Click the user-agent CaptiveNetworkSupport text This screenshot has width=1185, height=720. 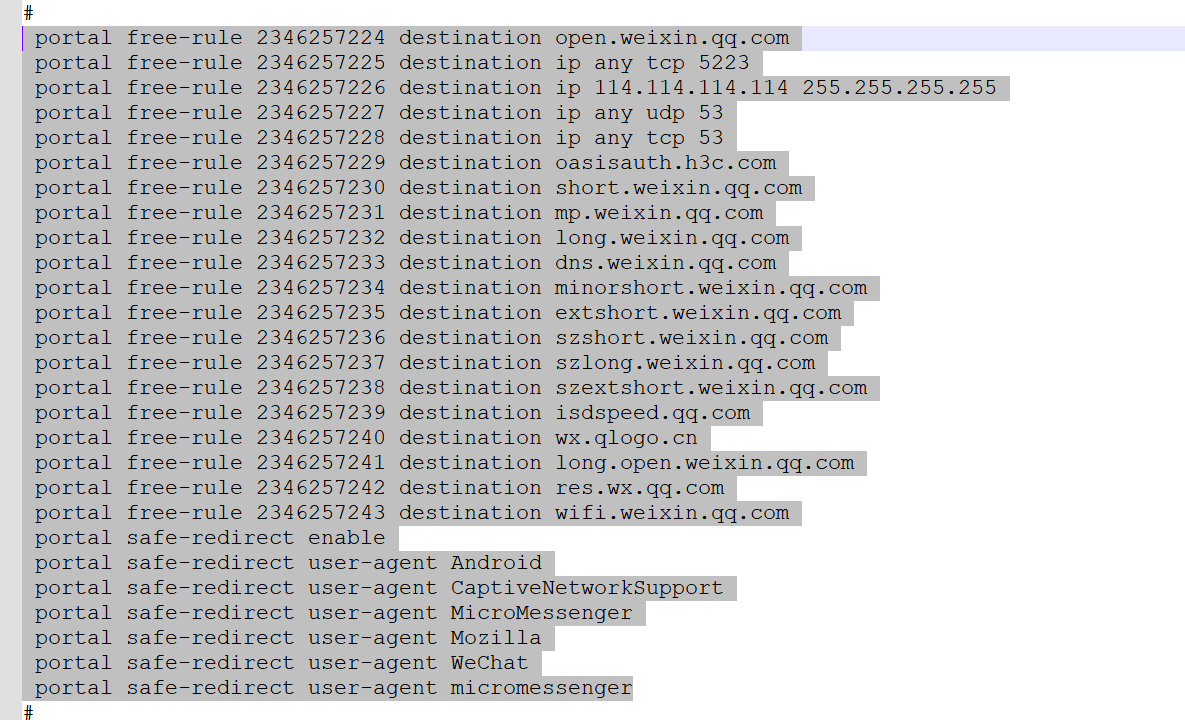tap(515, 588)
